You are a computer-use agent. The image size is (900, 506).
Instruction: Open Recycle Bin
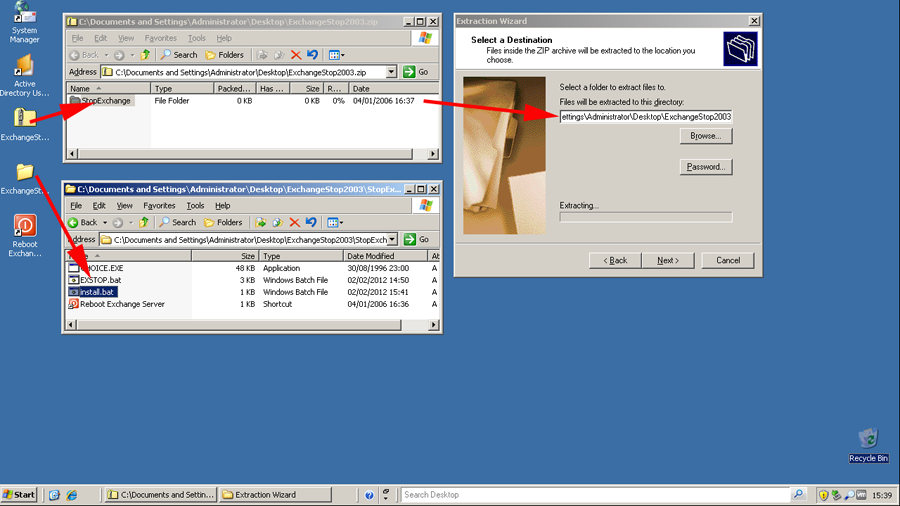pos(868,445)
